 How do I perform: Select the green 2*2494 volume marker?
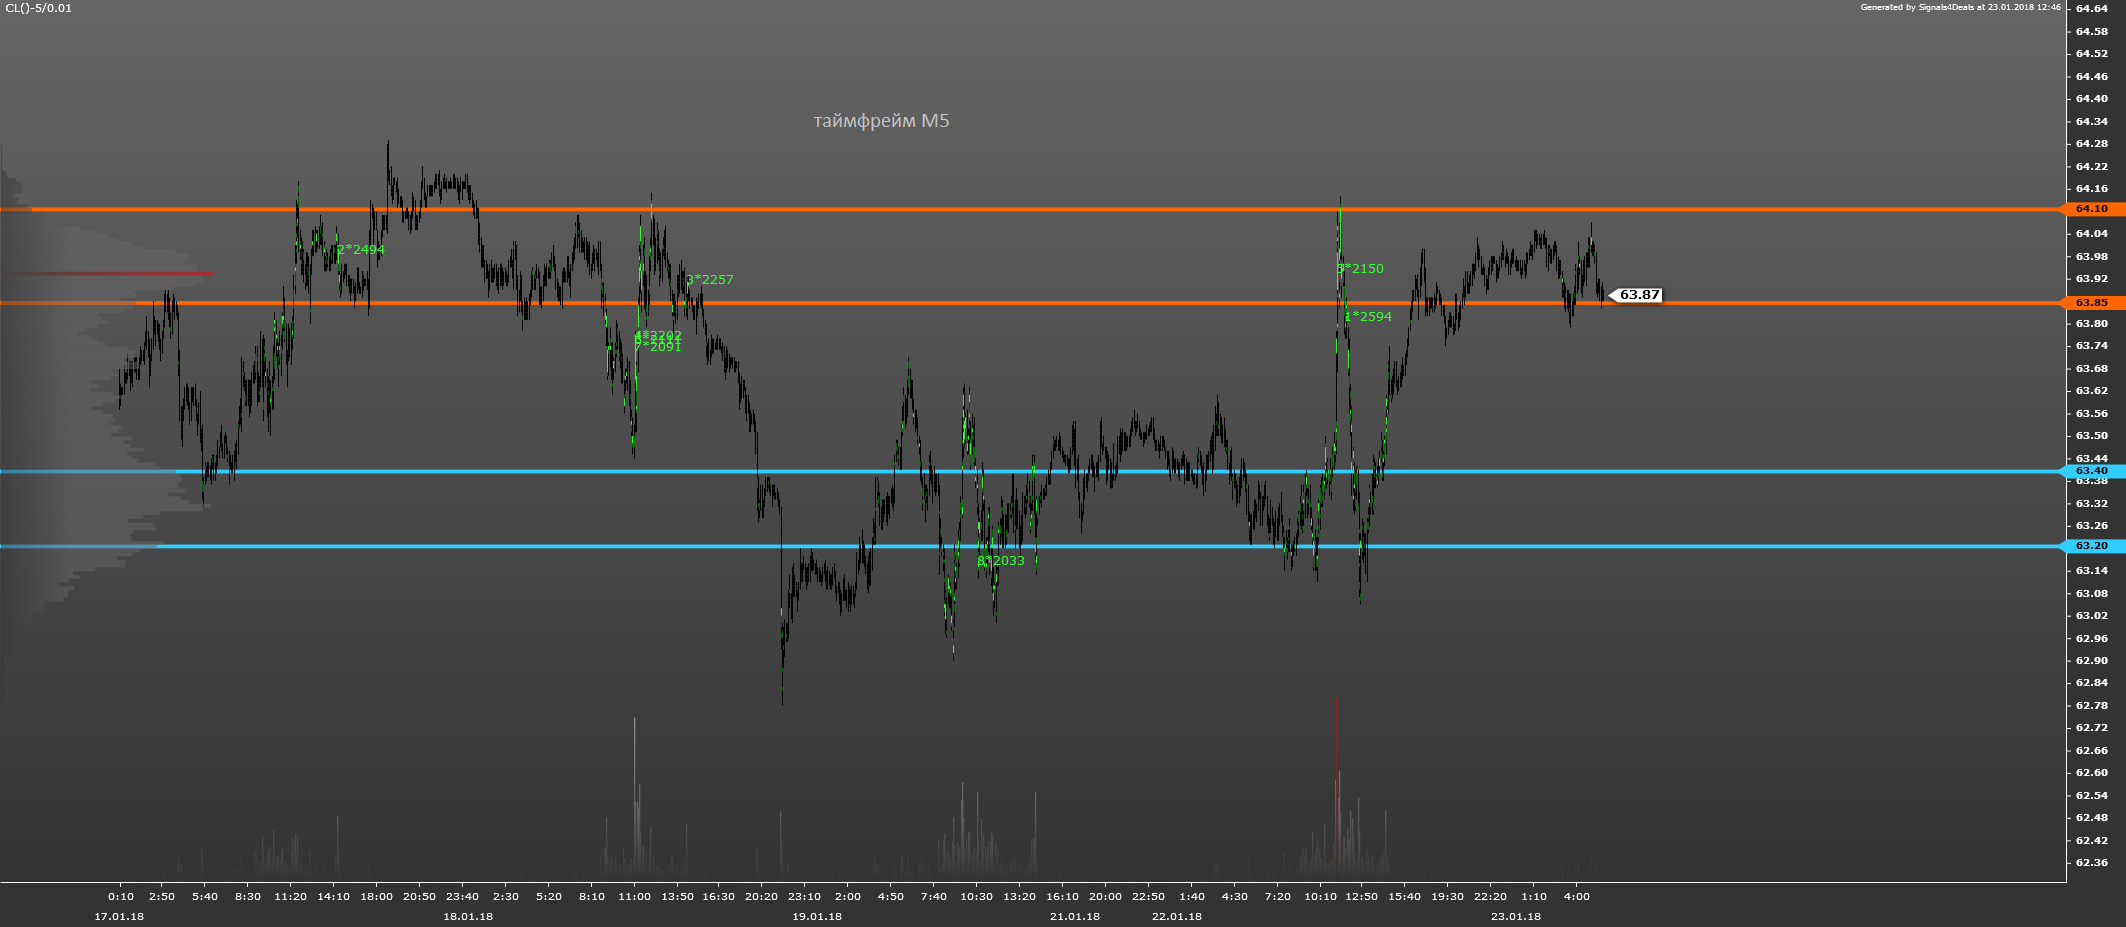tap(361, 250)
